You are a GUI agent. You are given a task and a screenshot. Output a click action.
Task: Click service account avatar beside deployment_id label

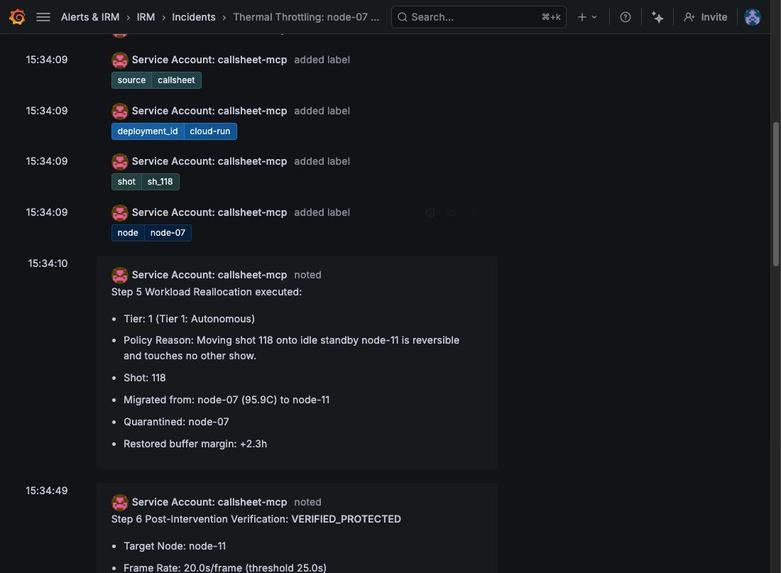120,111
